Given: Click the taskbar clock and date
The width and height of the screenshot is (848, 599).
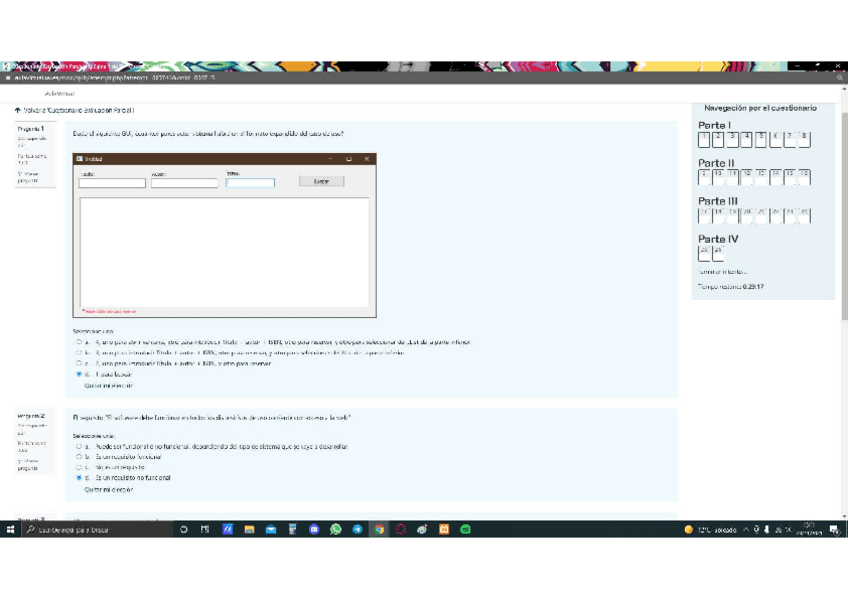Looking at the screenshot, I should [809, 529].
